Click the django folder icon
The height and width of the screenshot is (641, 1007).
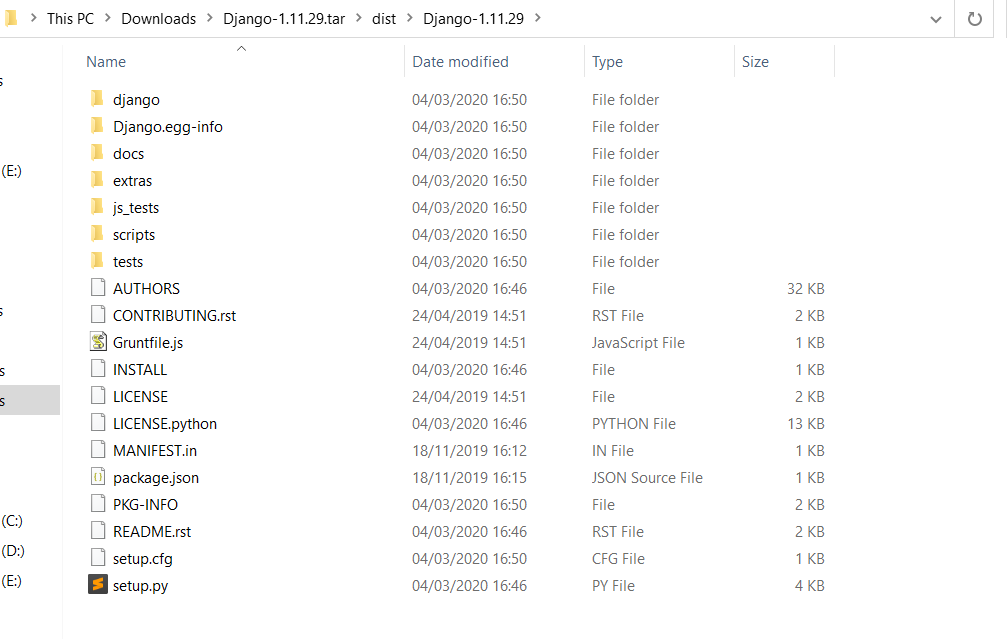point(97,99)
